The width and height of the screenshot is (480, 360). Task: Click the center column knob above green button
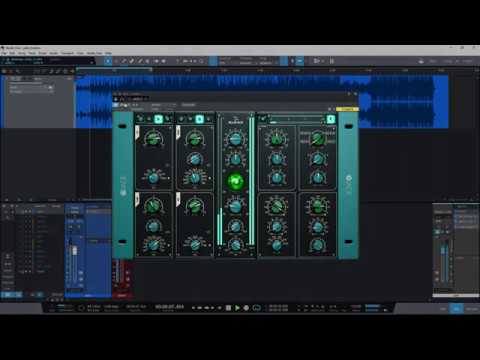[235, 159]
